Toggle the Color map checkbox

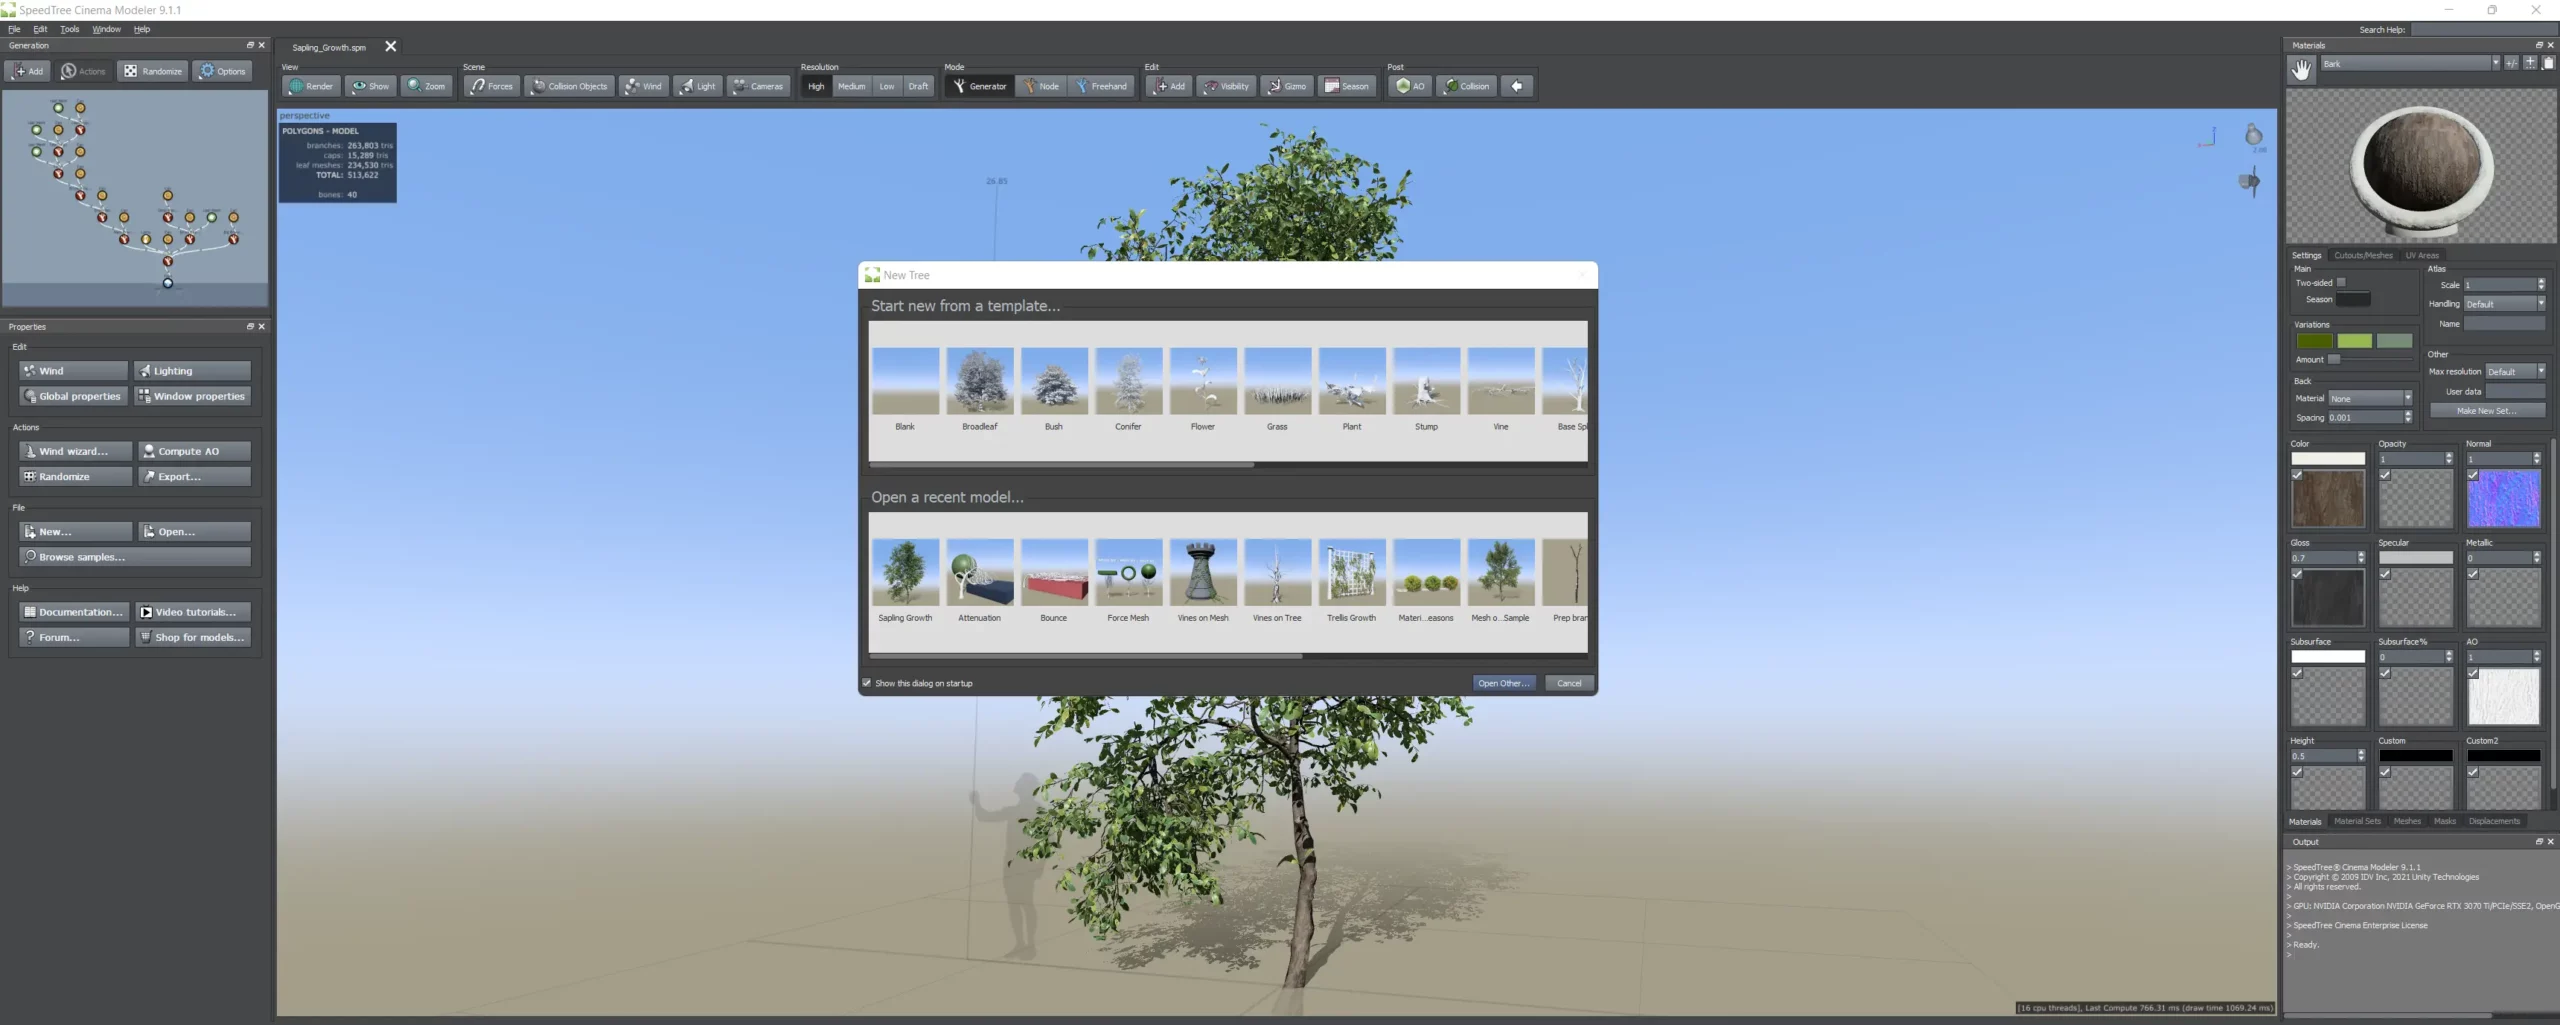[x=2297, y=475]
